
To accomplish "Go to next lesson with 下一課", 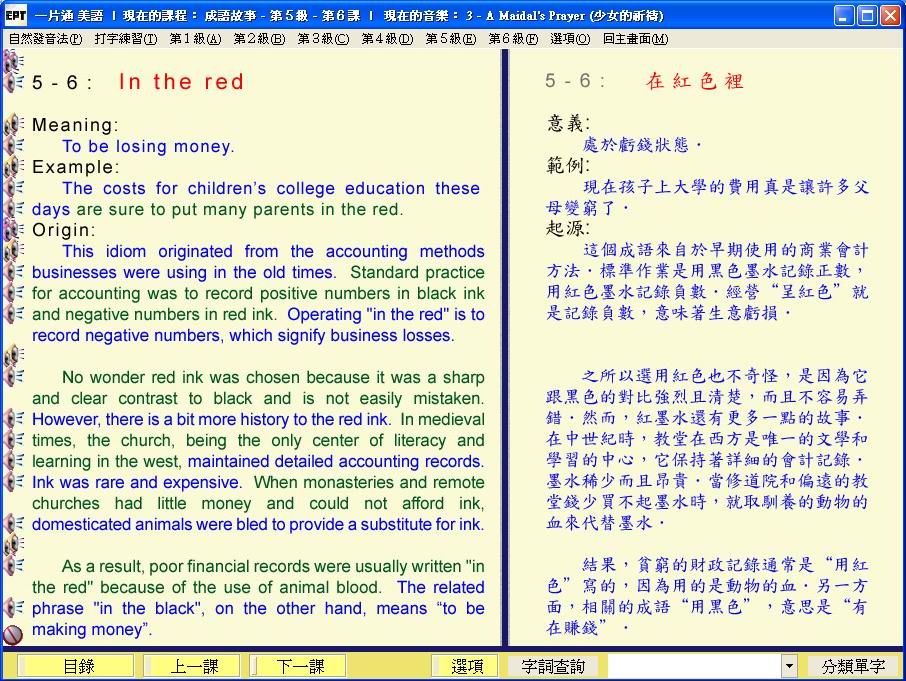I will pos(298,666).
